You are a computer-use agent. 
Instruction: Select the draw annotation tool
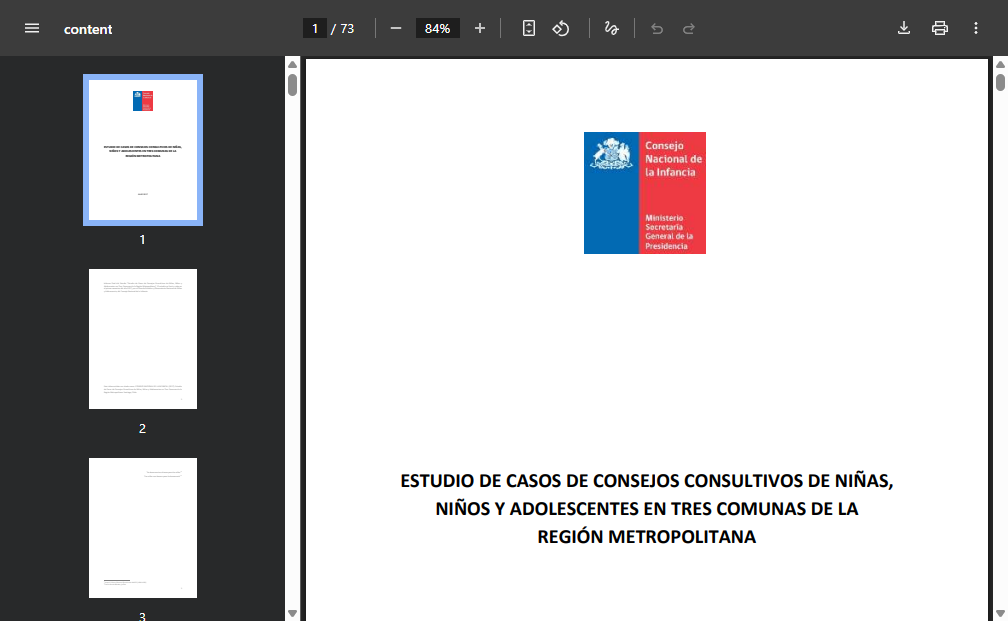(611, 28)
